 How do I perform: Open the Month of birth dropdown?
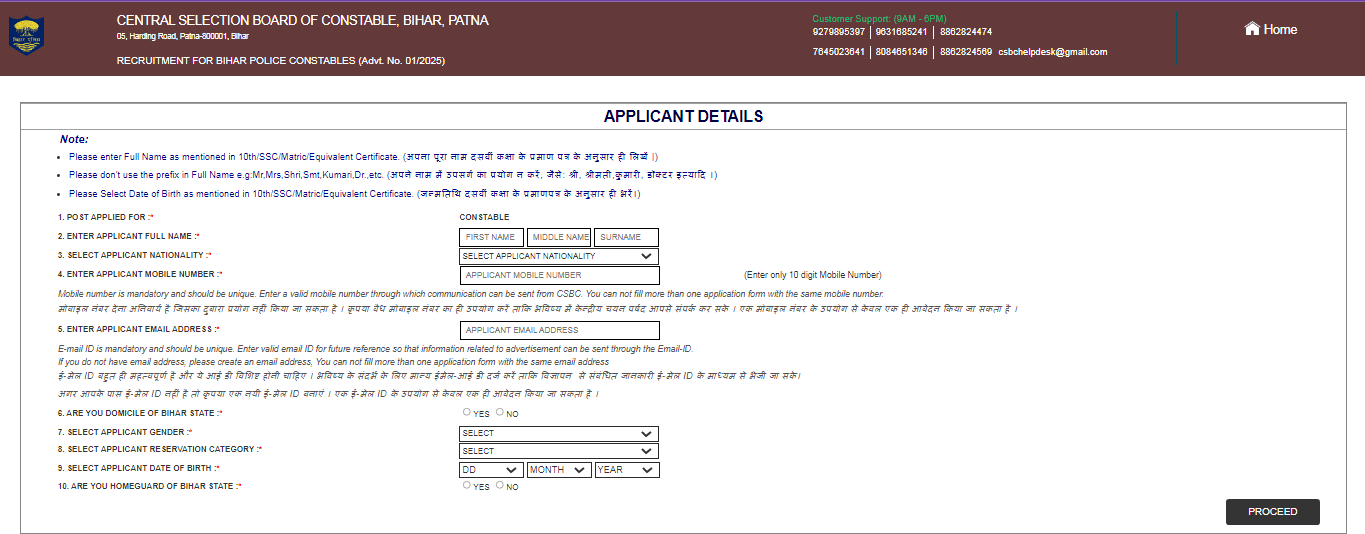click(558, 469)
